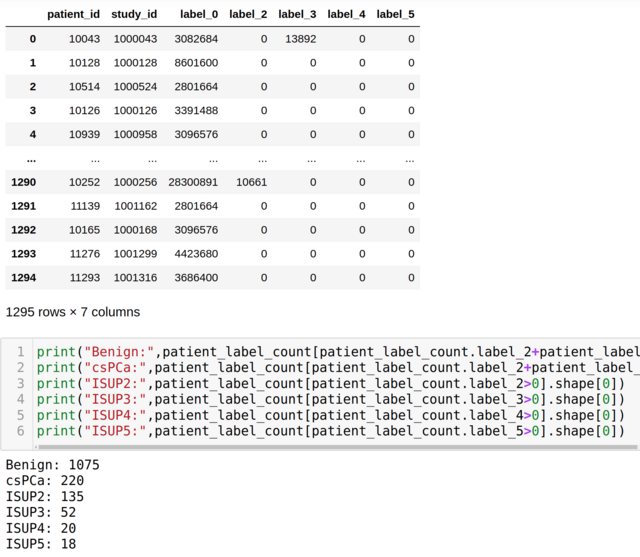Place cursor on the ISUP3 print line
The image size is (640, 557).
coord(331,399)
